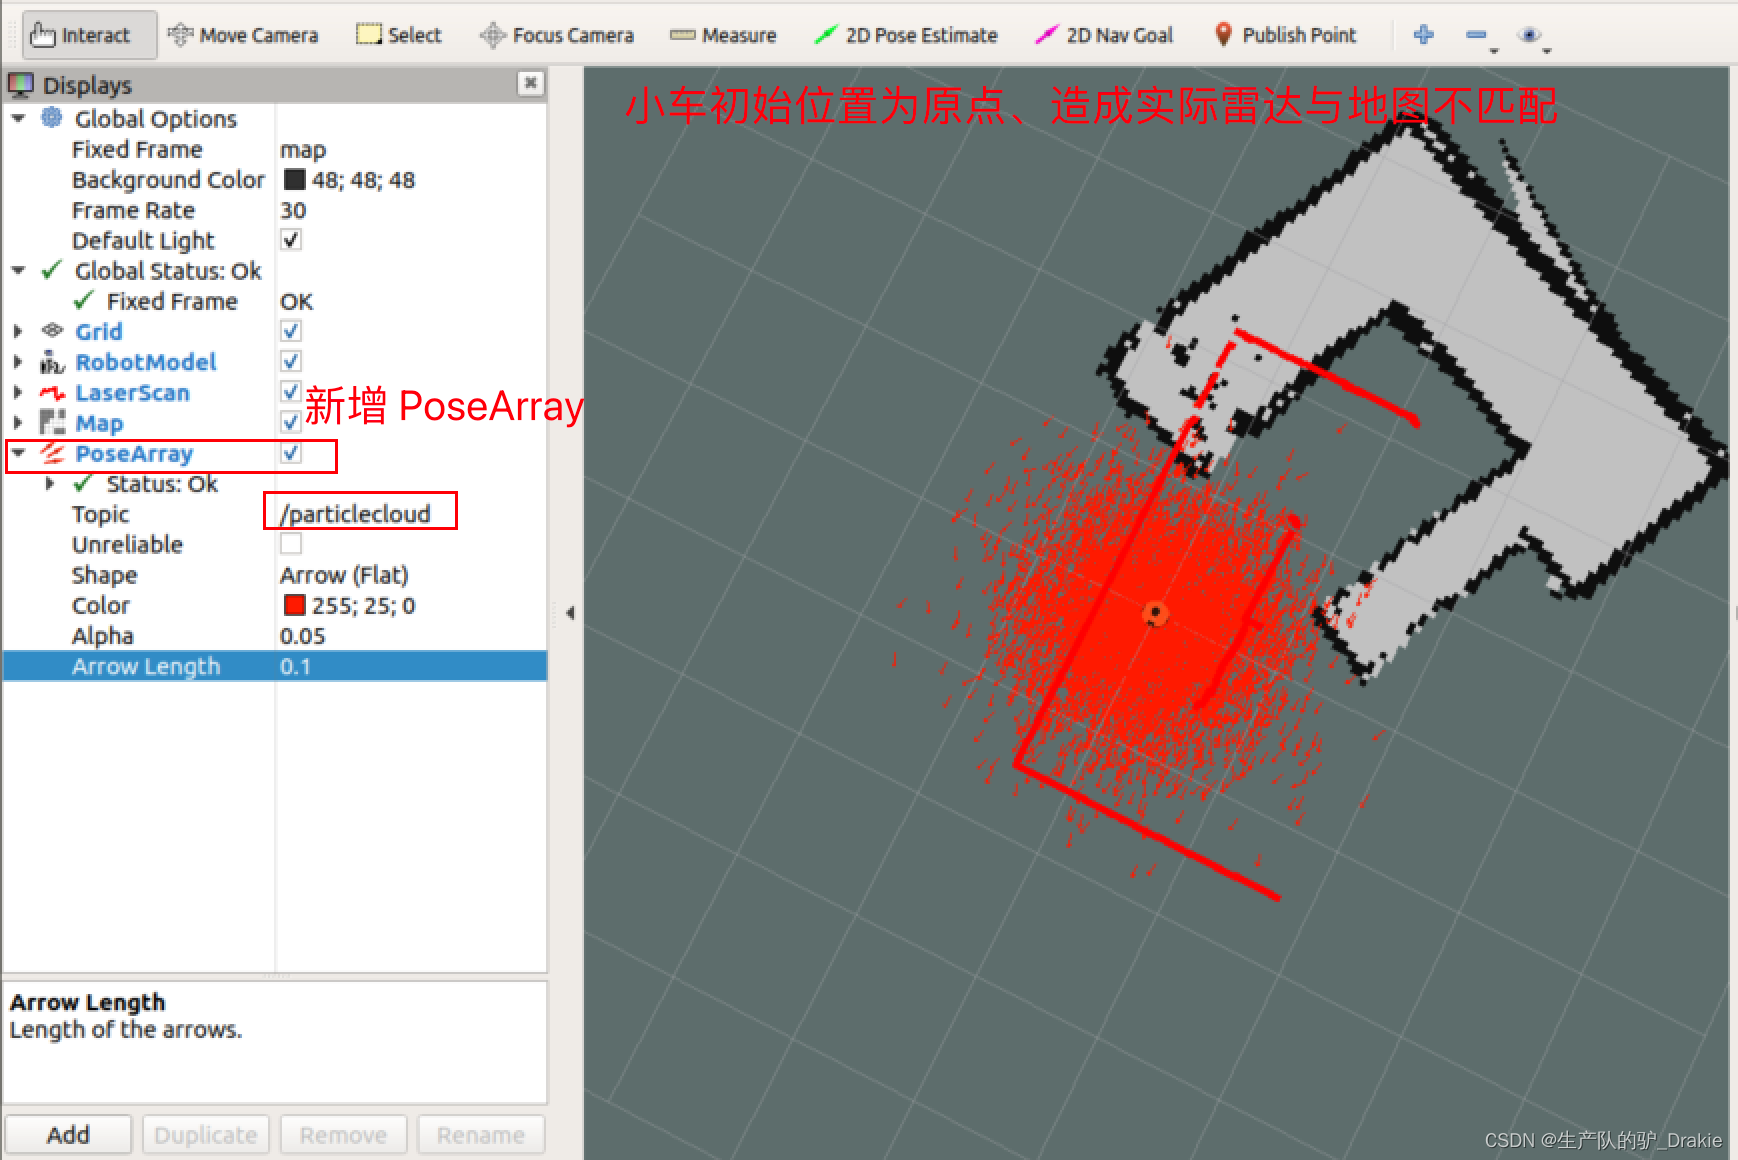Click the RobotModel display icon
The width and height of the screenshot is (1738, 1160).
pos(52,362)
